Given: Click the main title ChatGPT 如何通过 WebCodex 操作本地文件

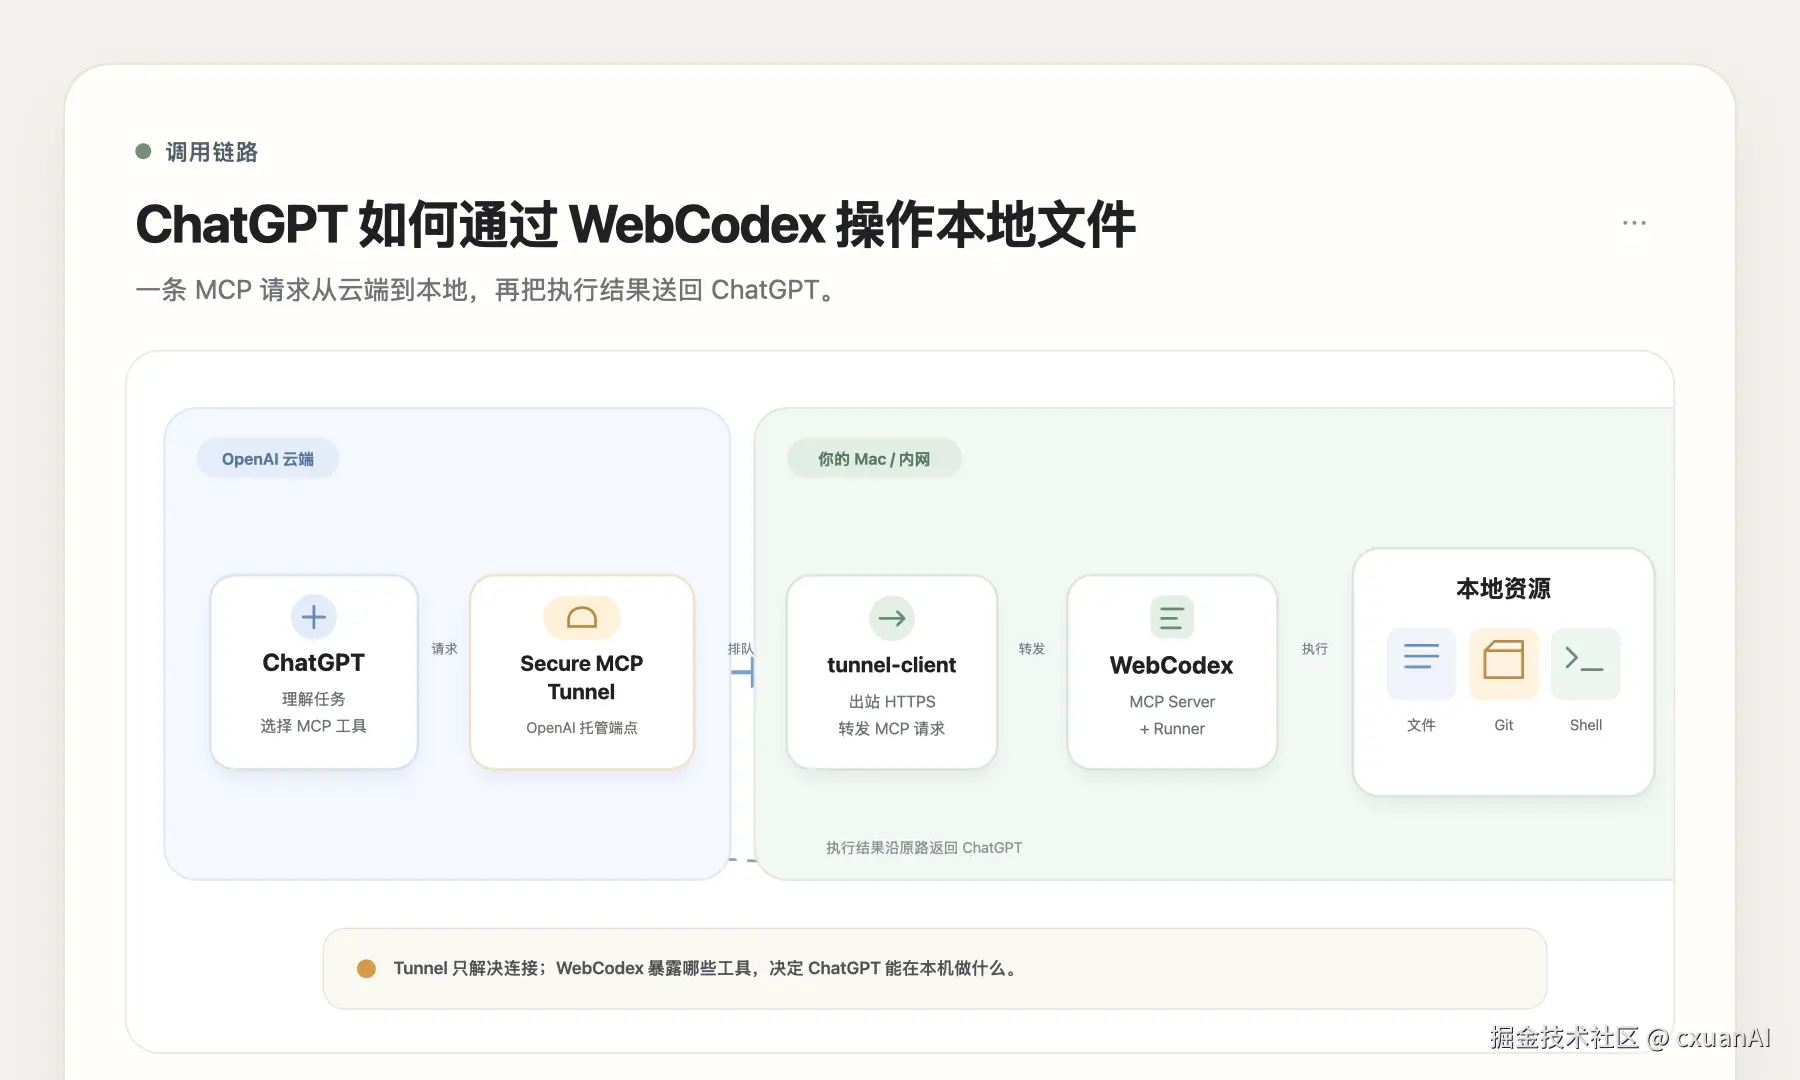Looking at the screenshot, I should pos(636,224).
